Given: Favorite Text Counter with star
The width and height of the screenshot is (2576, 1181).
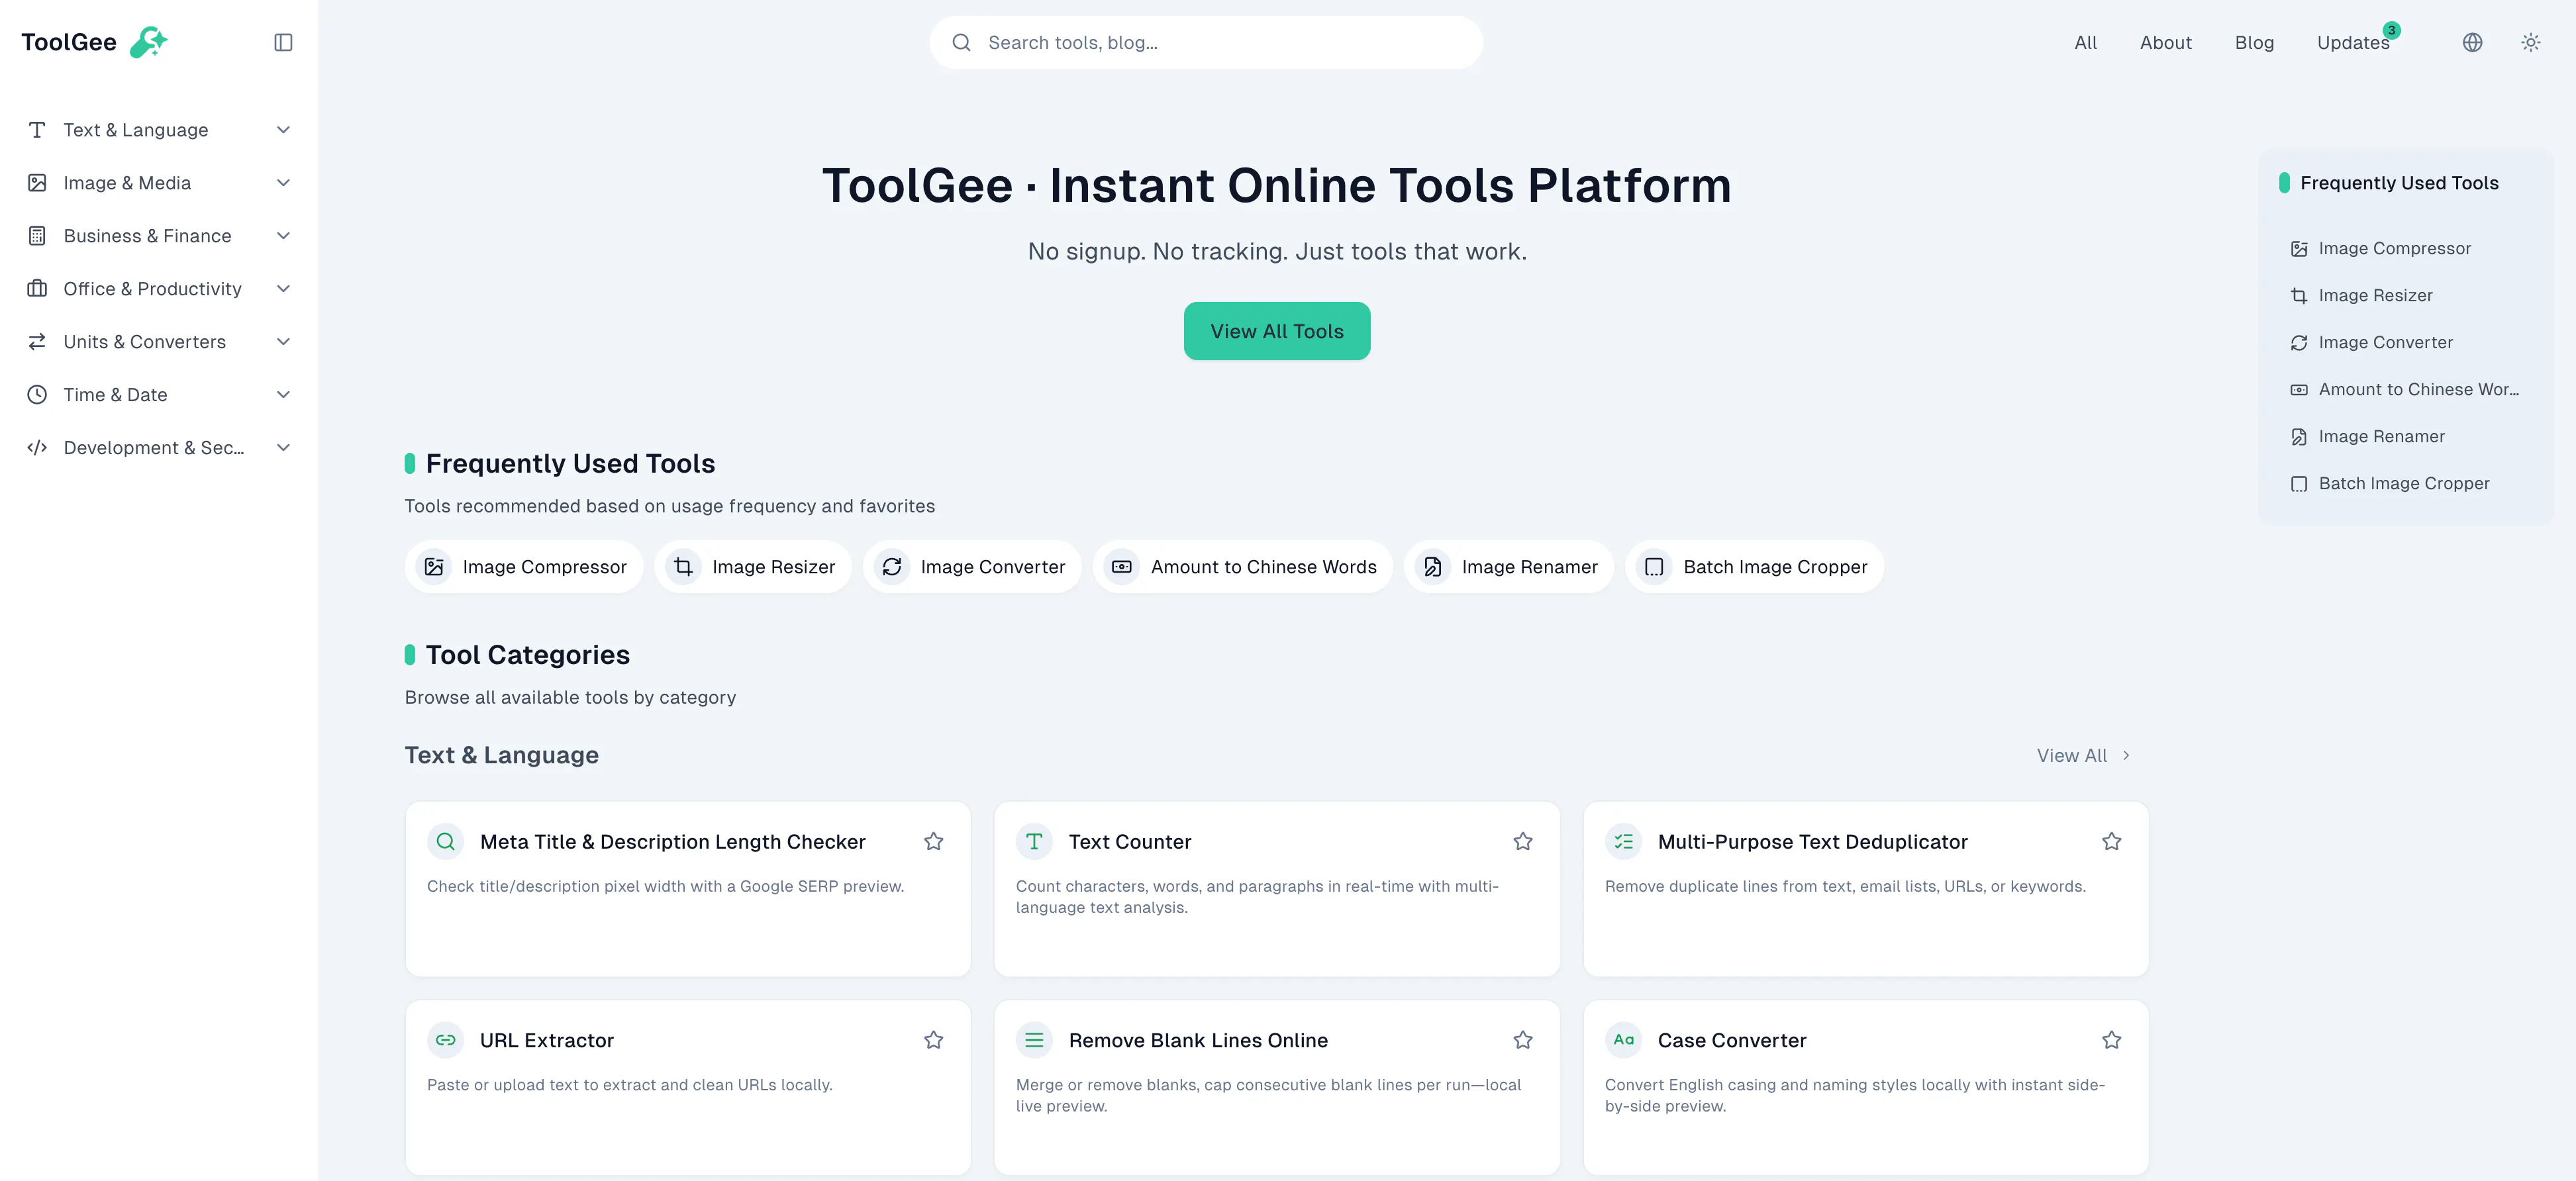Looking at the screenshot, I should point(1522,842).
